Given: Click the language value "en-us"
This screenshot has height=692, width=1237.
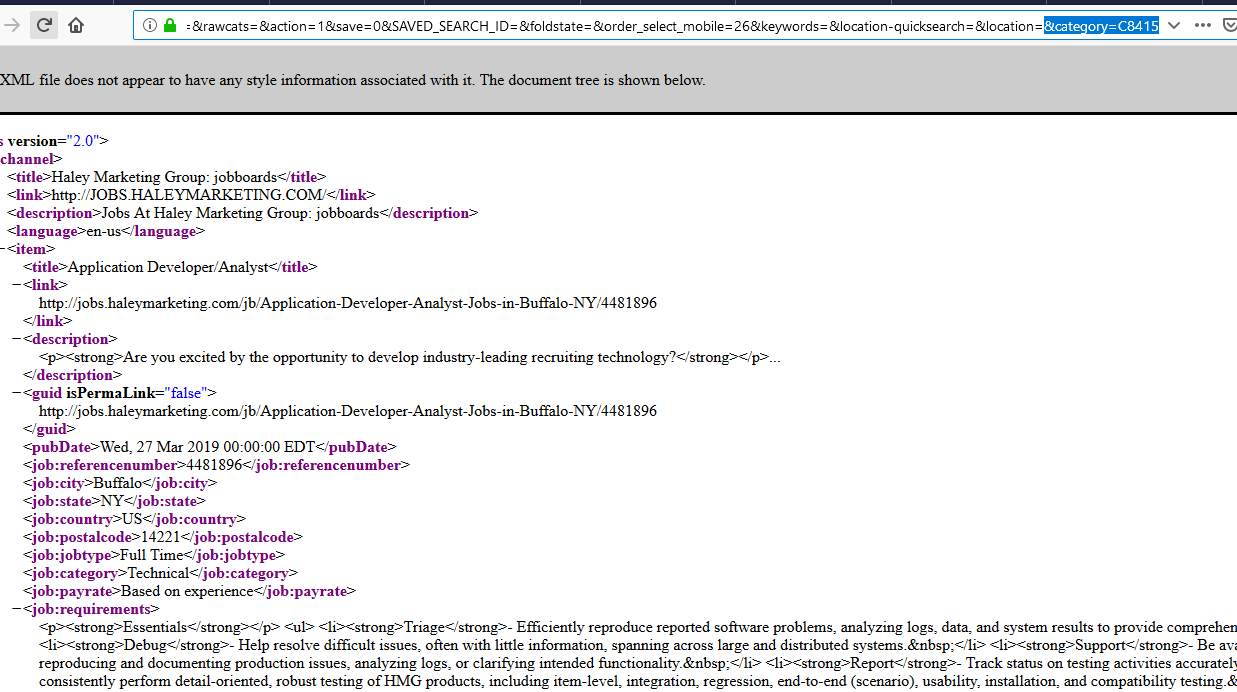Looking at the screenshot, I should point(104,231).
